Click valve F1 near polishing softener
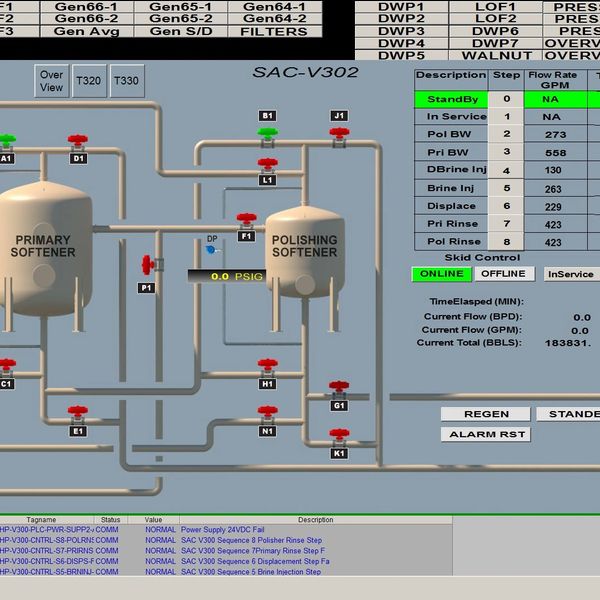The width and height of the screenshot is (600, 600). point(246,219)
